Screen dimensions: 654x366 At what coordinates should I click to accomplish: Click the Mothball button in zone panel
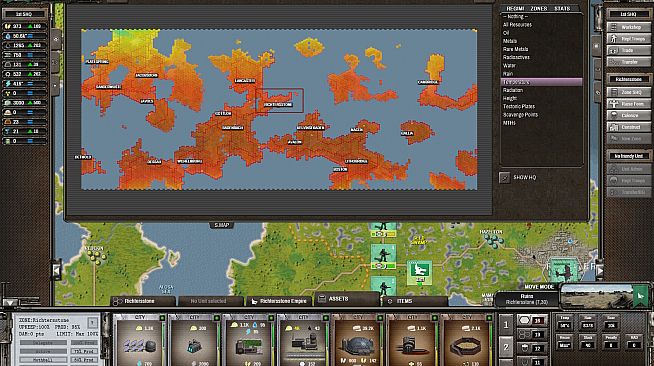tap(43, 359)
